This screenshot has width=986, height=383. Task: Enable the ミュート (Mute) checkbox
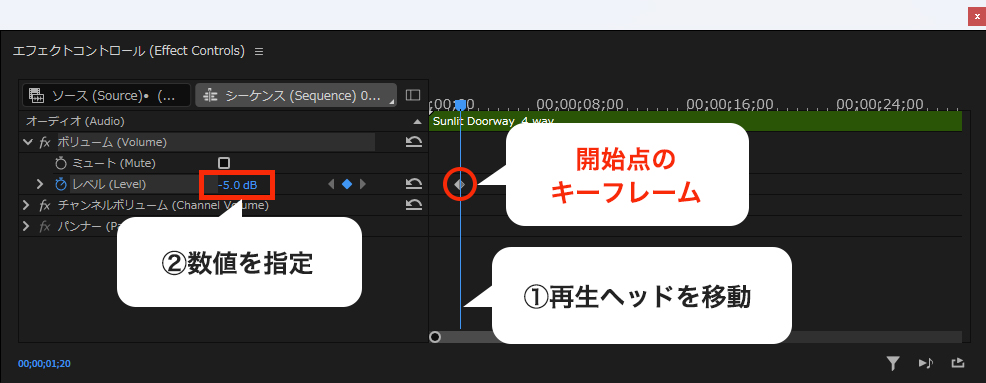(x=223, y=163)
